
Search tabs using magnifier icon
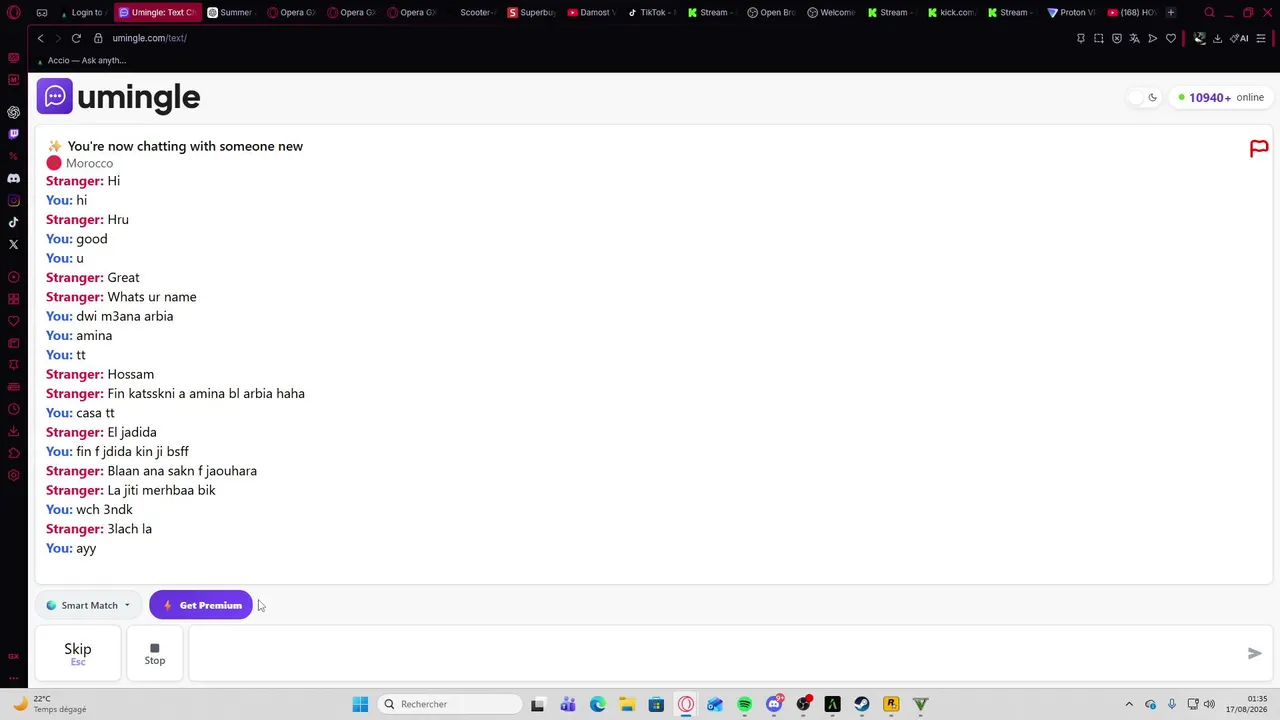click(x=1209, y=13)
